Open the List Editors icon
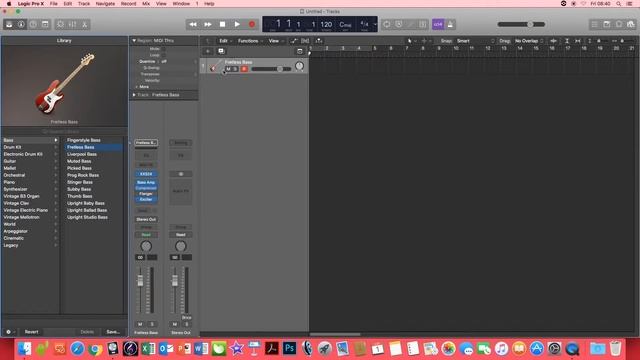This screenshot has width=640, height=360. coord(595,24)
